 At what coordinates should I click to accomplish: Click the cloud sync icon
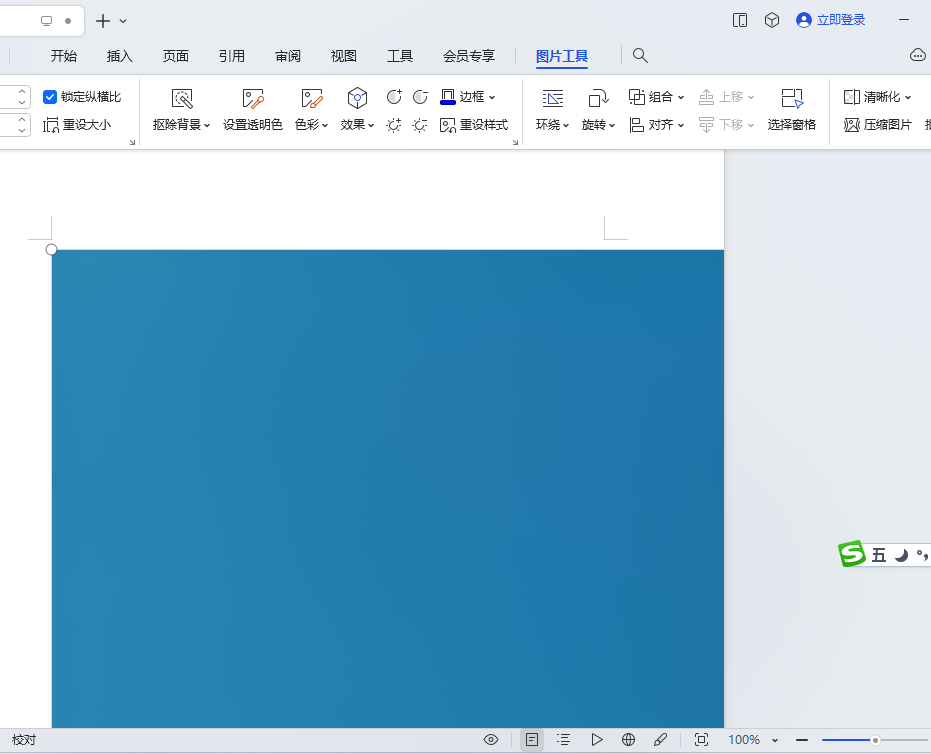tap(918, 55)
